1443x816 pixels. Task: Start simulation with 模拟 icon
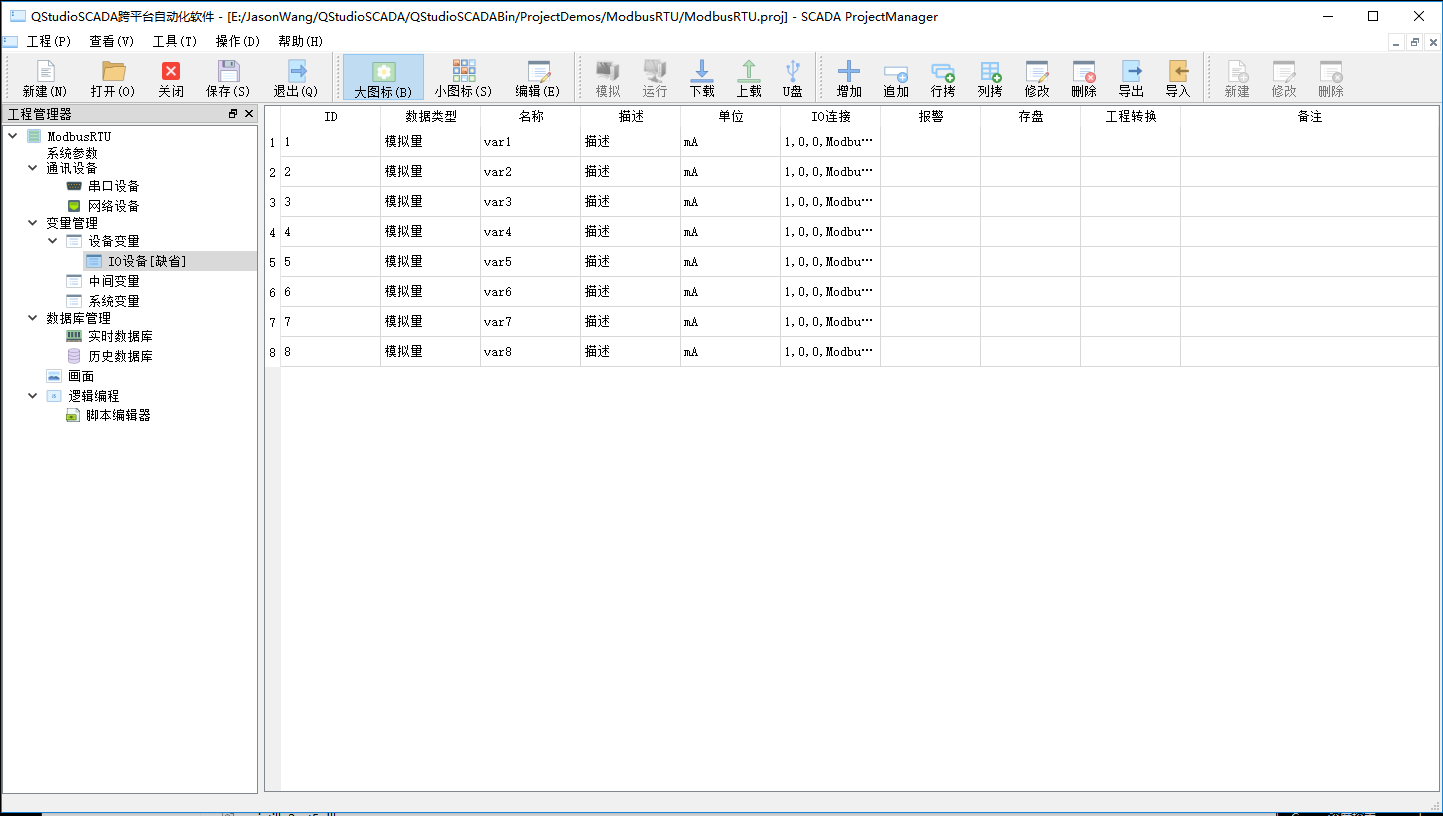[x=606, y=77]
